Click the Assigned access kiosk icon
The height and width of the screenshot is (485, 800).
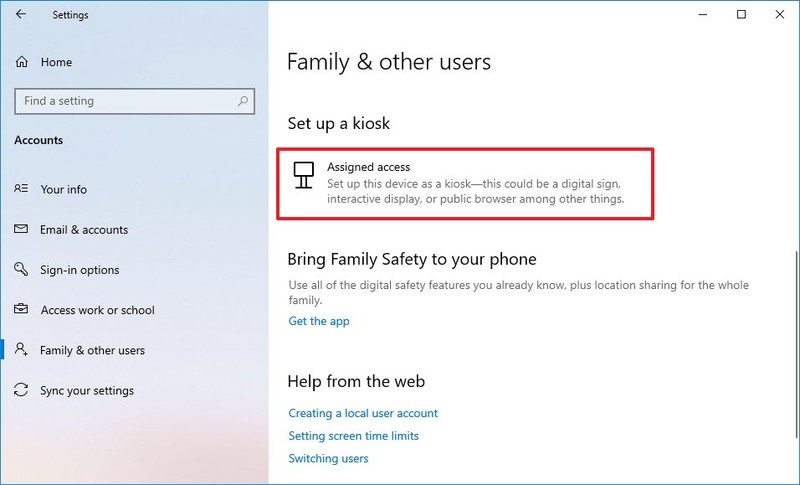(x=304, y=175)
